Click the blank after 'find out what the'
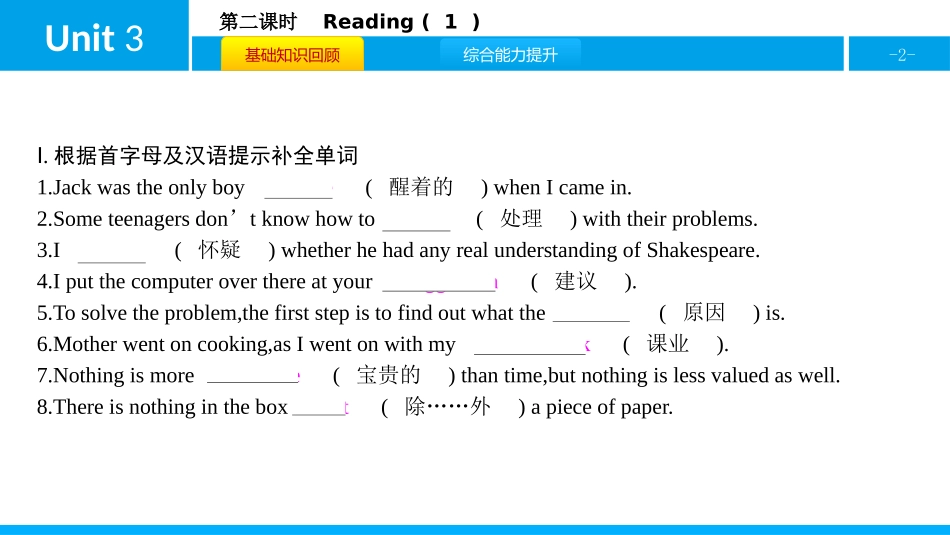 [x=591, y=314]
